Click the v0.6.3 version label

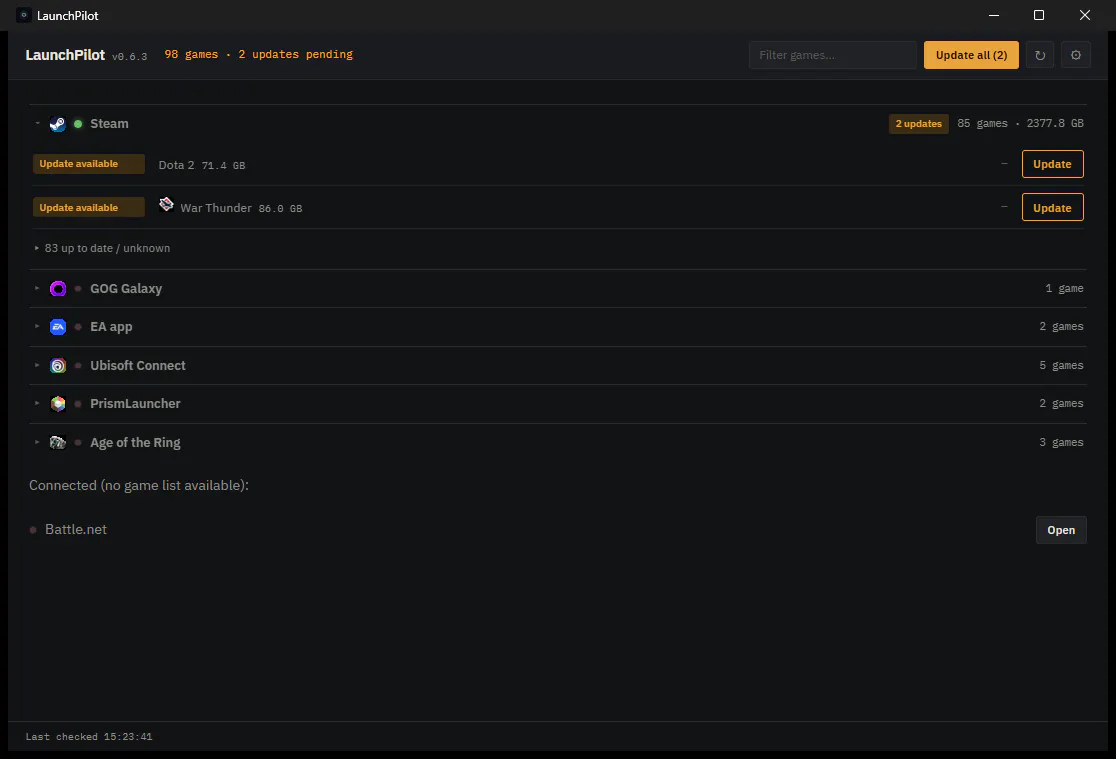point(129,56)
